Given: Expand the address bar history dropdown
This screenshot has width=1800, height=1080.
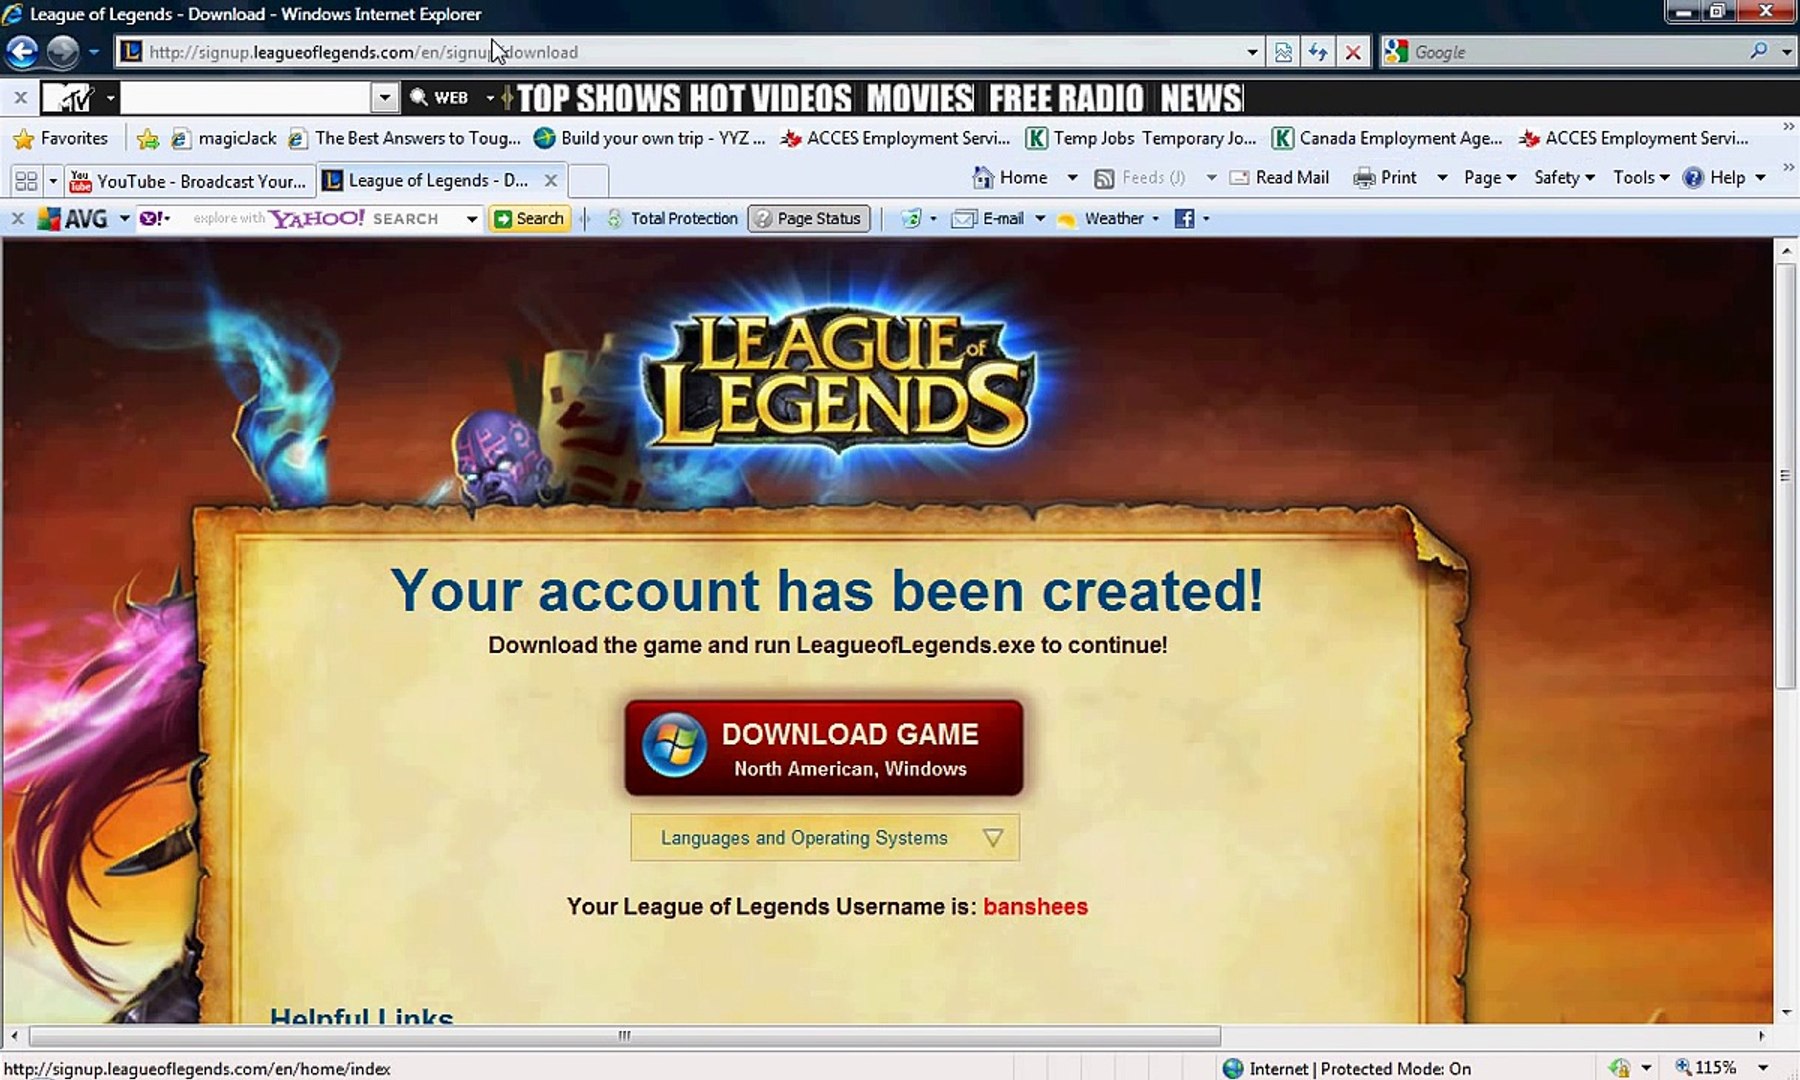Looking at the screenshot, I should point(1252,52).
